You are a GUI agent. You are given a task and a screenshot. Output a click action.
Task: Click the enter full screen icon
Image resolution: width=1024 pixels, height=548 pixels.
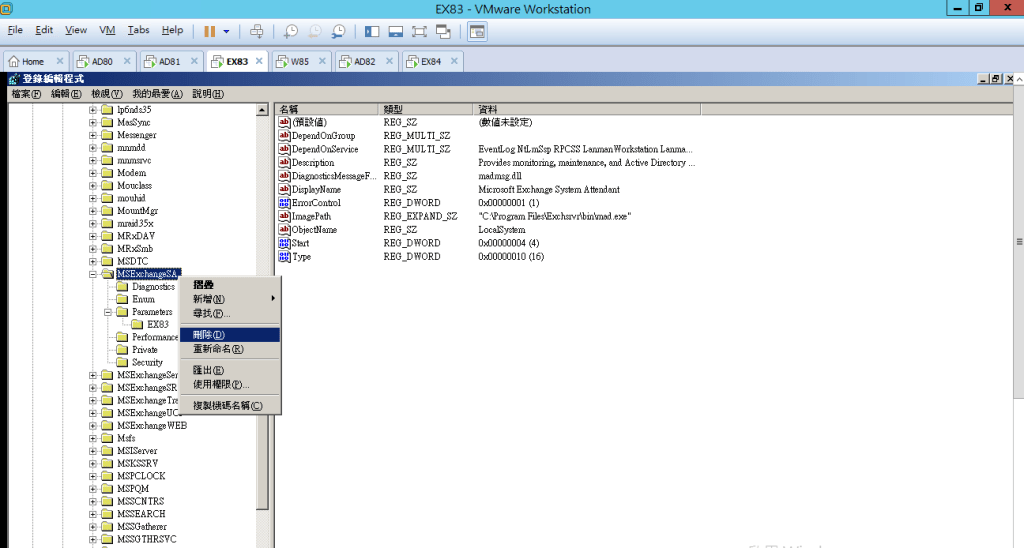pos(421,31)
